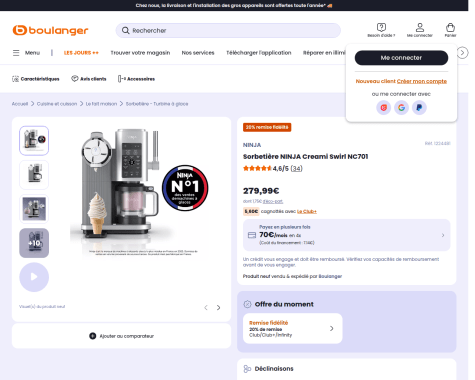475x380 pixels.
Task: Click Sorbetière - Turbine à glace breadcrumb
Action: pos(157,104)
